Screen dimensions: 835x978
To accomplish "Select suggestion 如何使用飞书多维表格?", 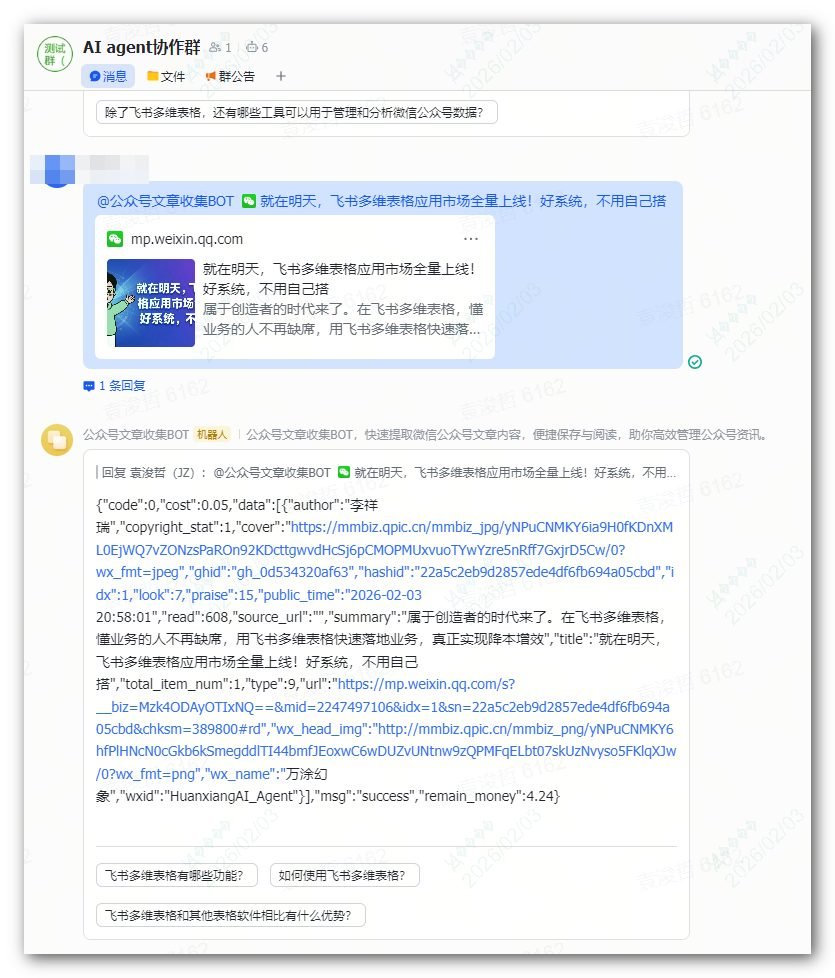I will [x=342, y=875].
